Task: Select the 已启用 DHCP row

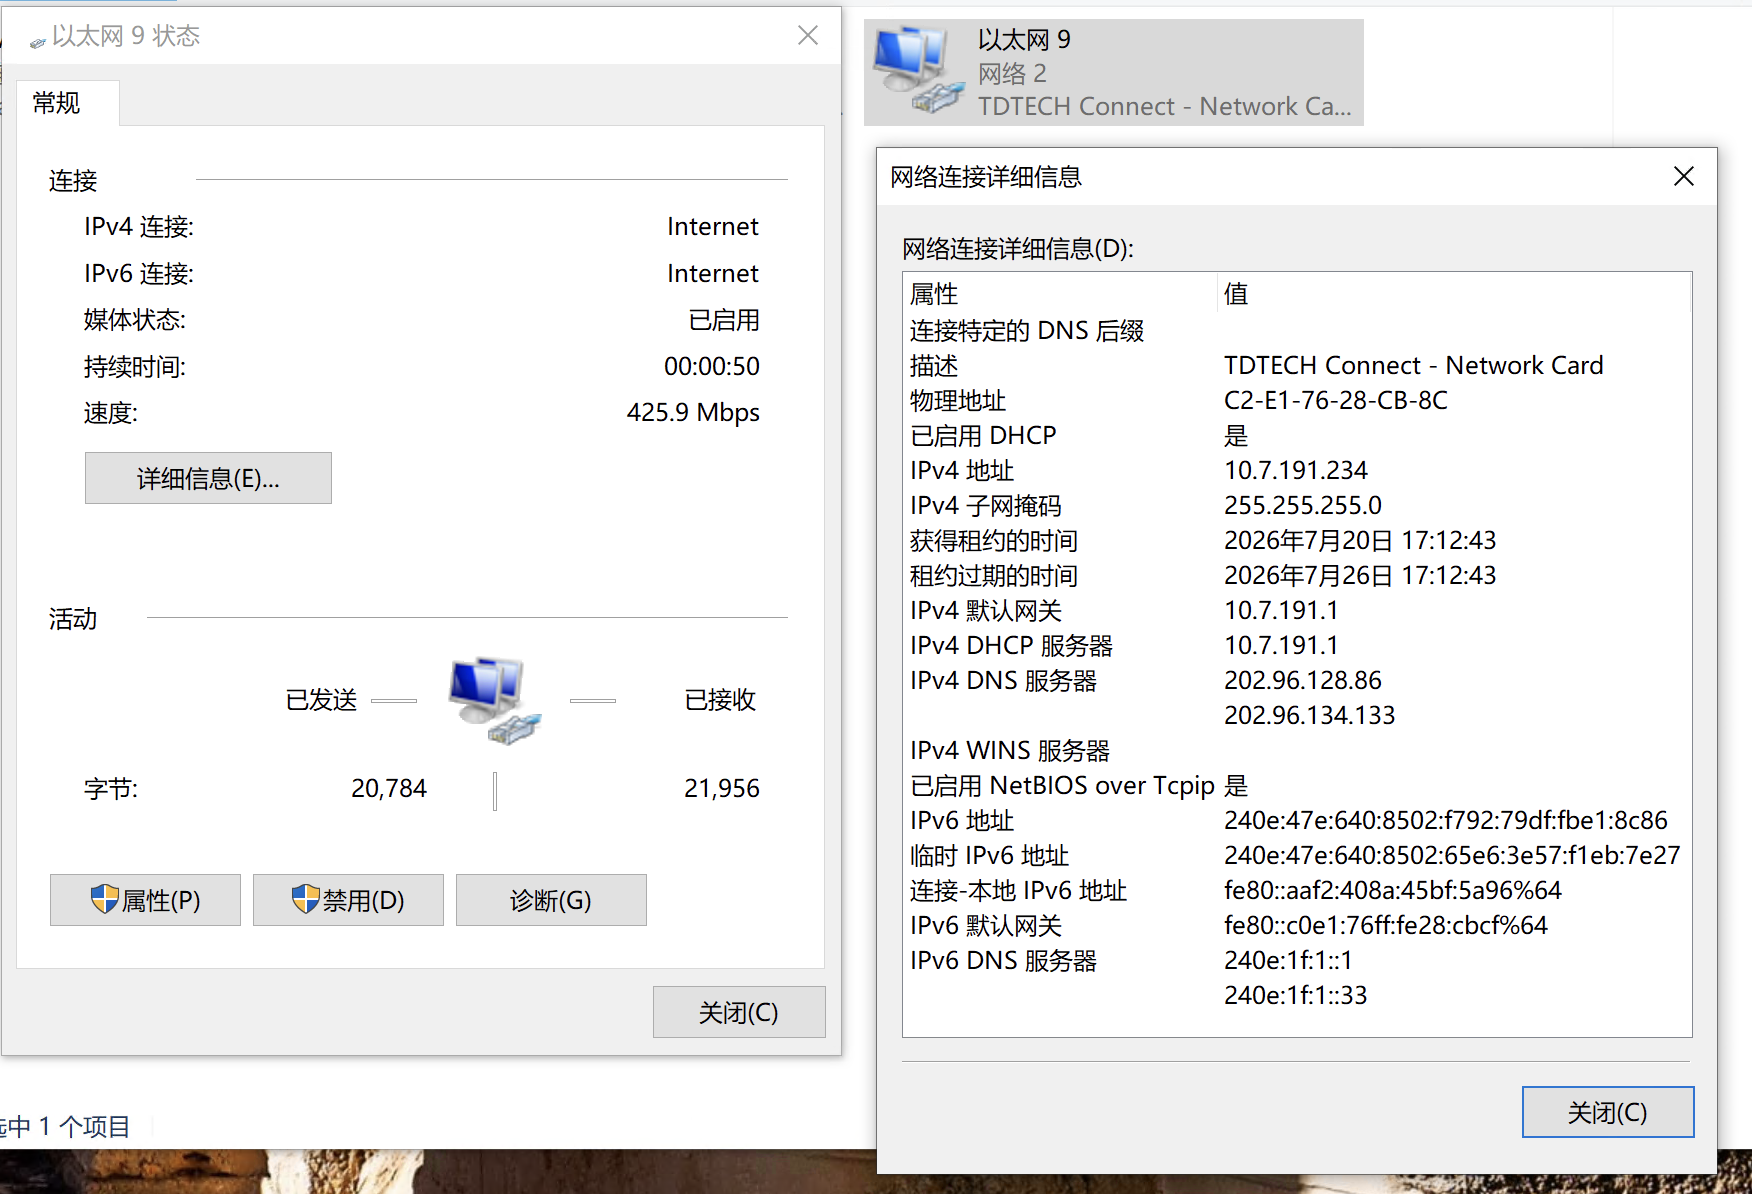Action: 1297,435
